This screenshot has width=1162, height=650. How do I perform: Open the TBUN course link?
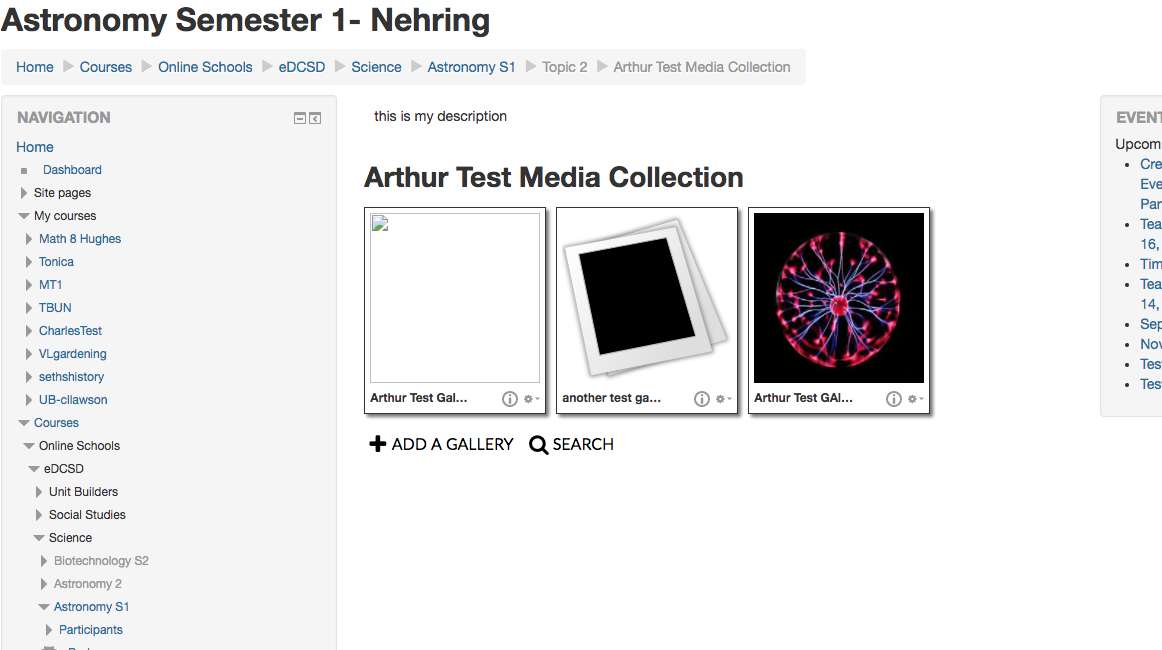55,308
